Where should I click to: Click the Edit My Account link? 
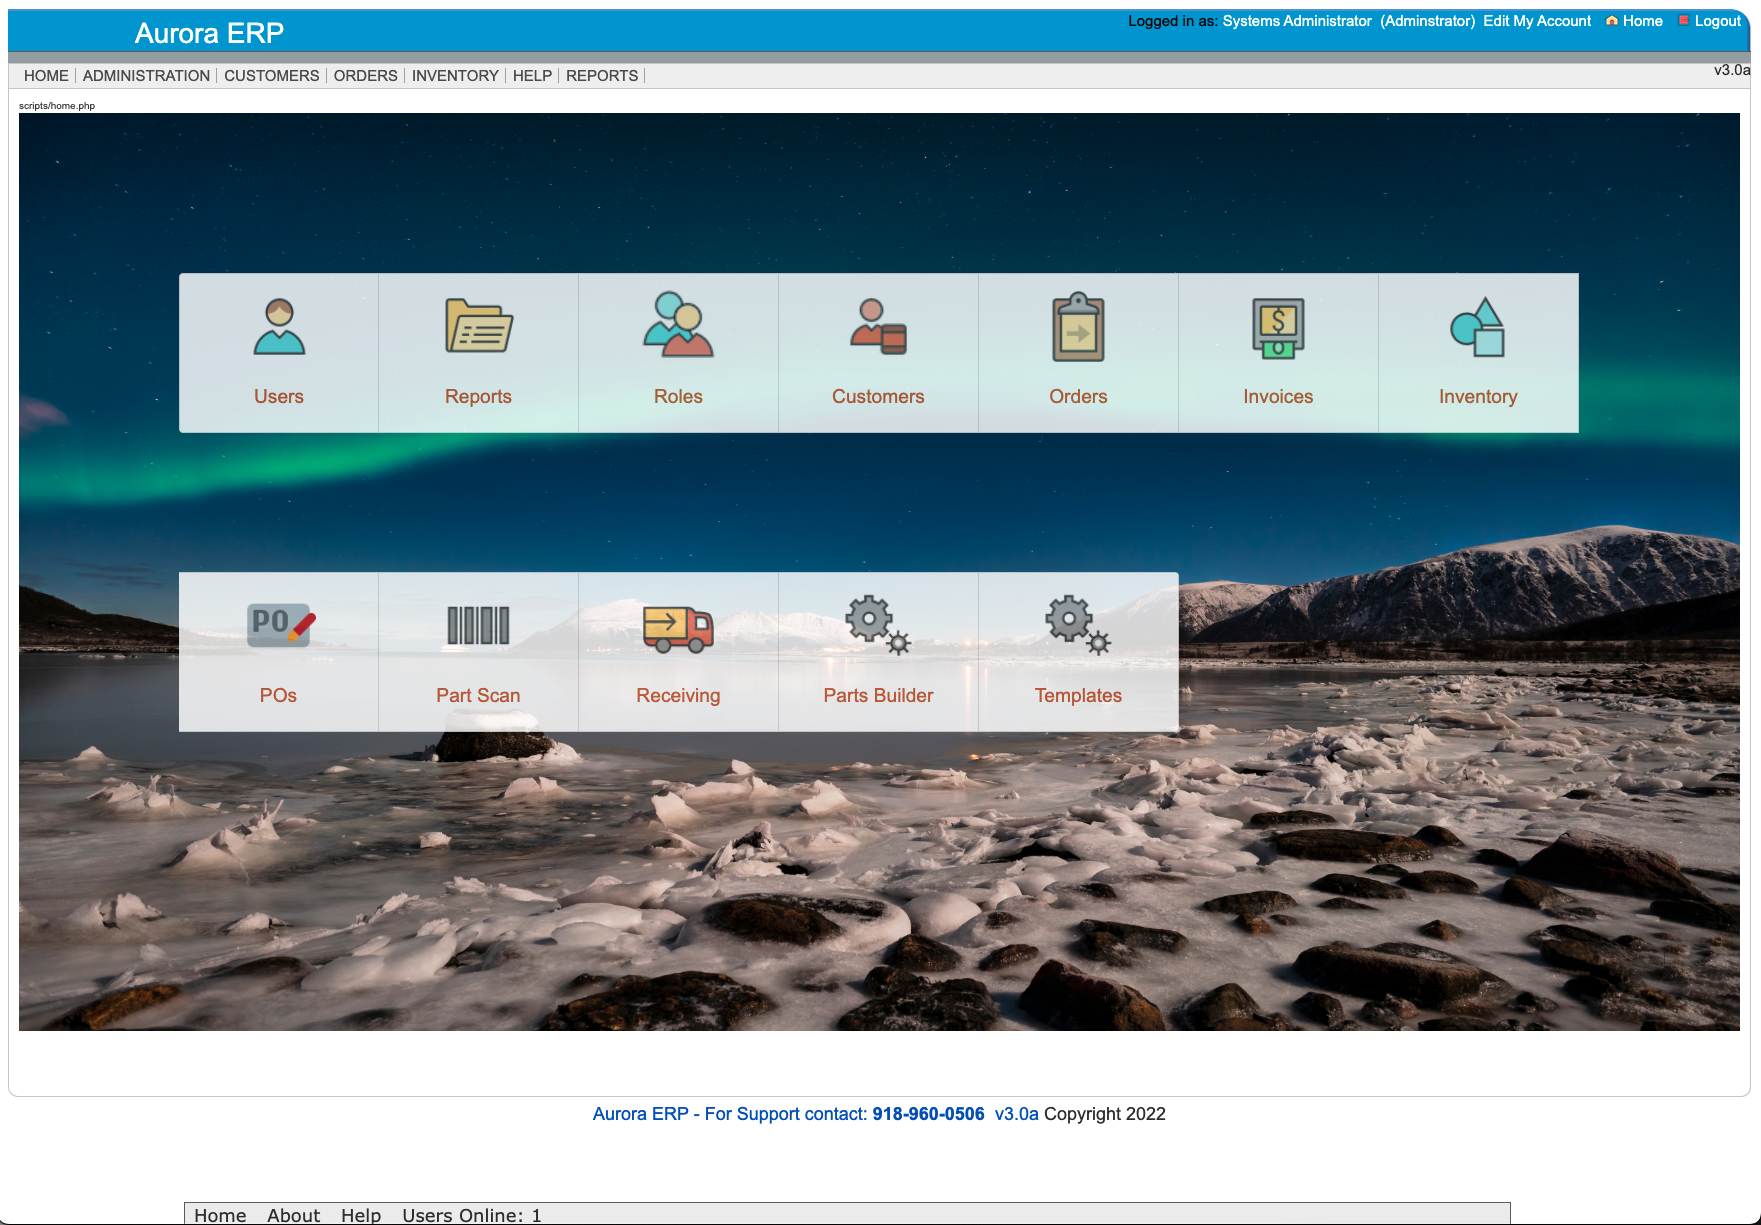click(x=1537, y=21)
